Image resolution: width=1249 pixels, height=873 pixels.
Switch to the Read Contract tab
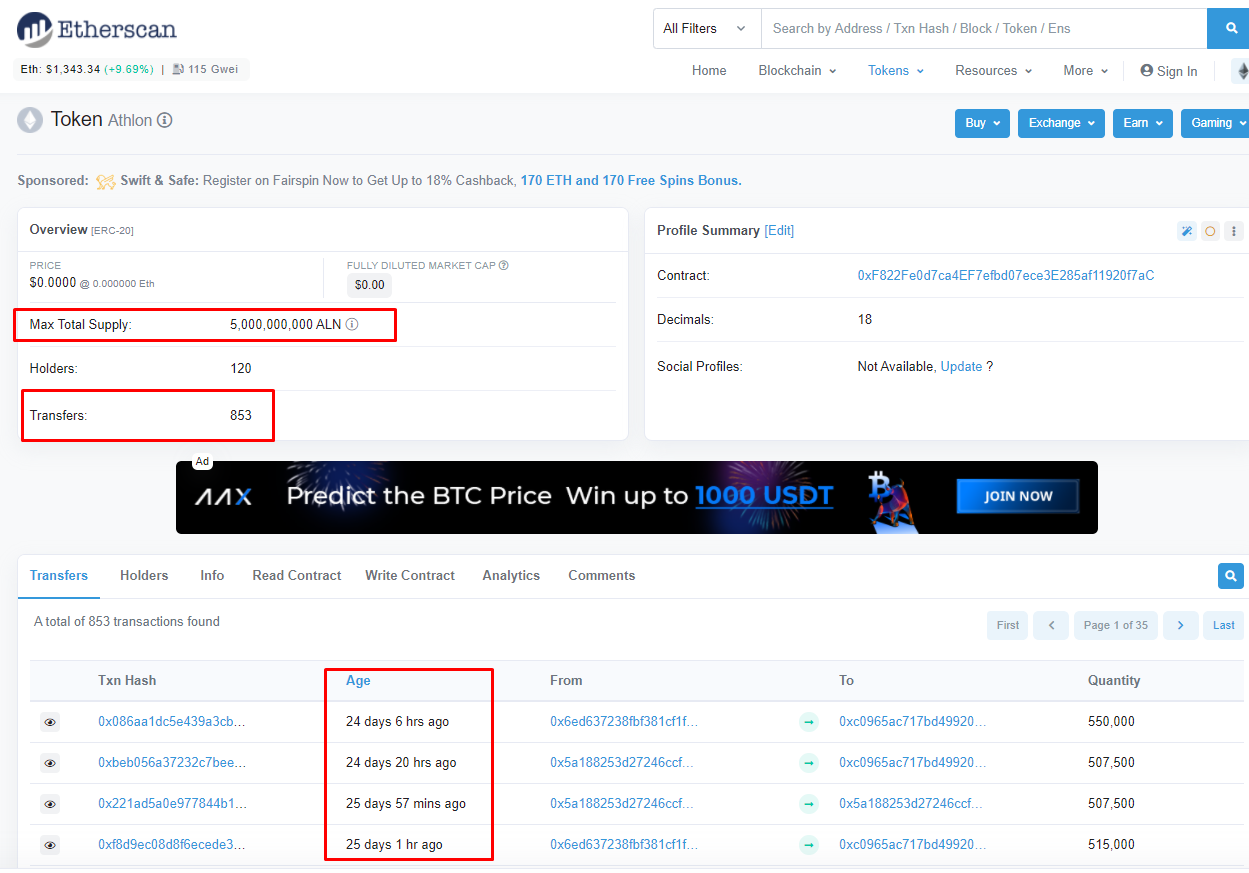pyautogui.click(x=297, y=576)
